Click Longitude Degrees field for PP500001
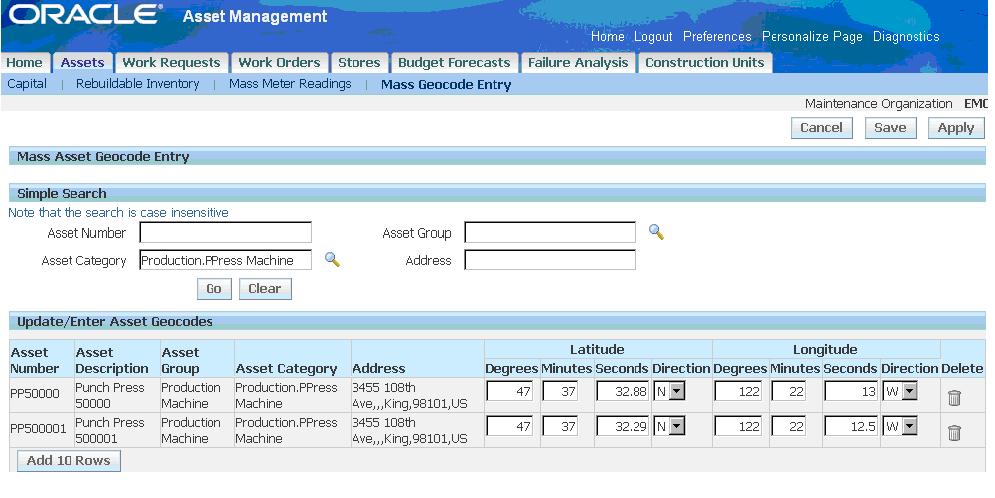 click(x=739, y=426)
